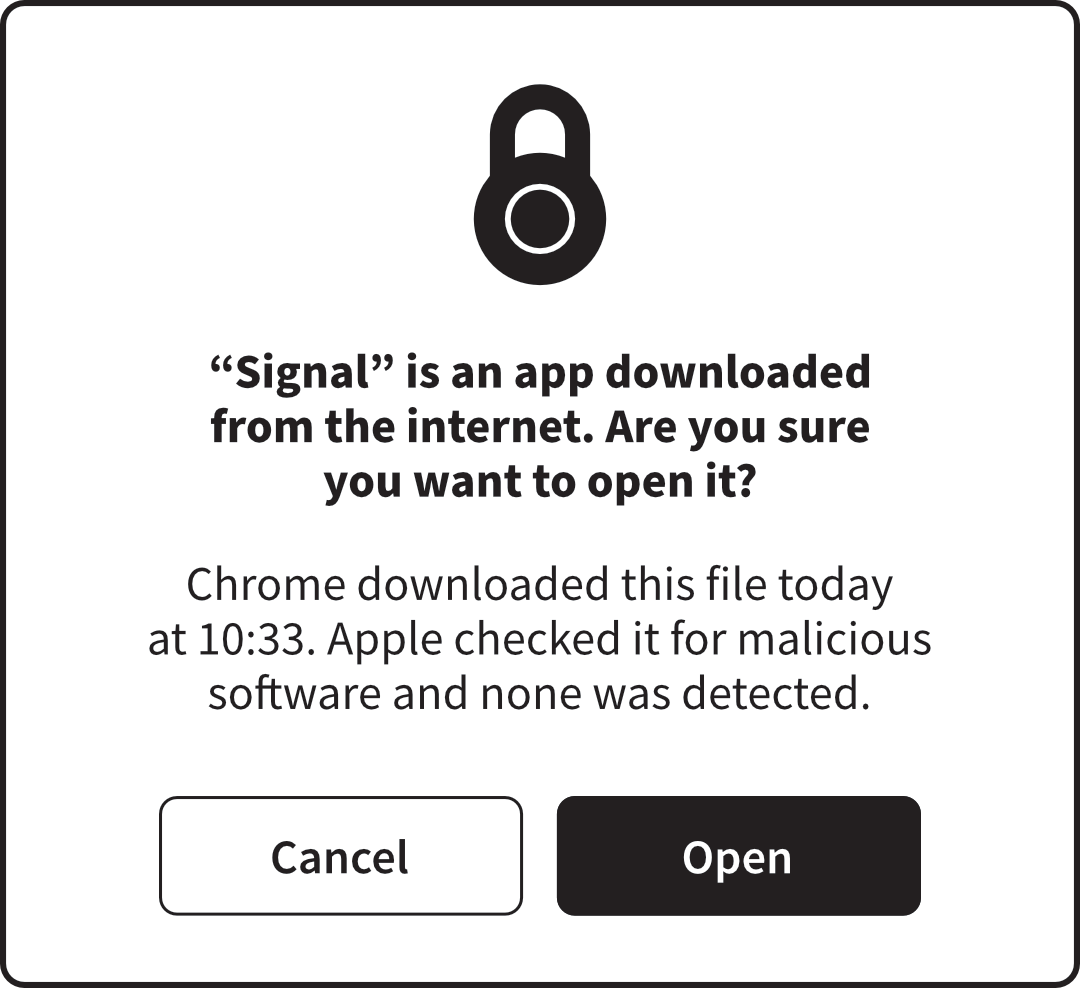This screenshot has width=1080, height=988.
Task: Click the word "downloaded" in the bold heading
Action: (x=738, y=373)
